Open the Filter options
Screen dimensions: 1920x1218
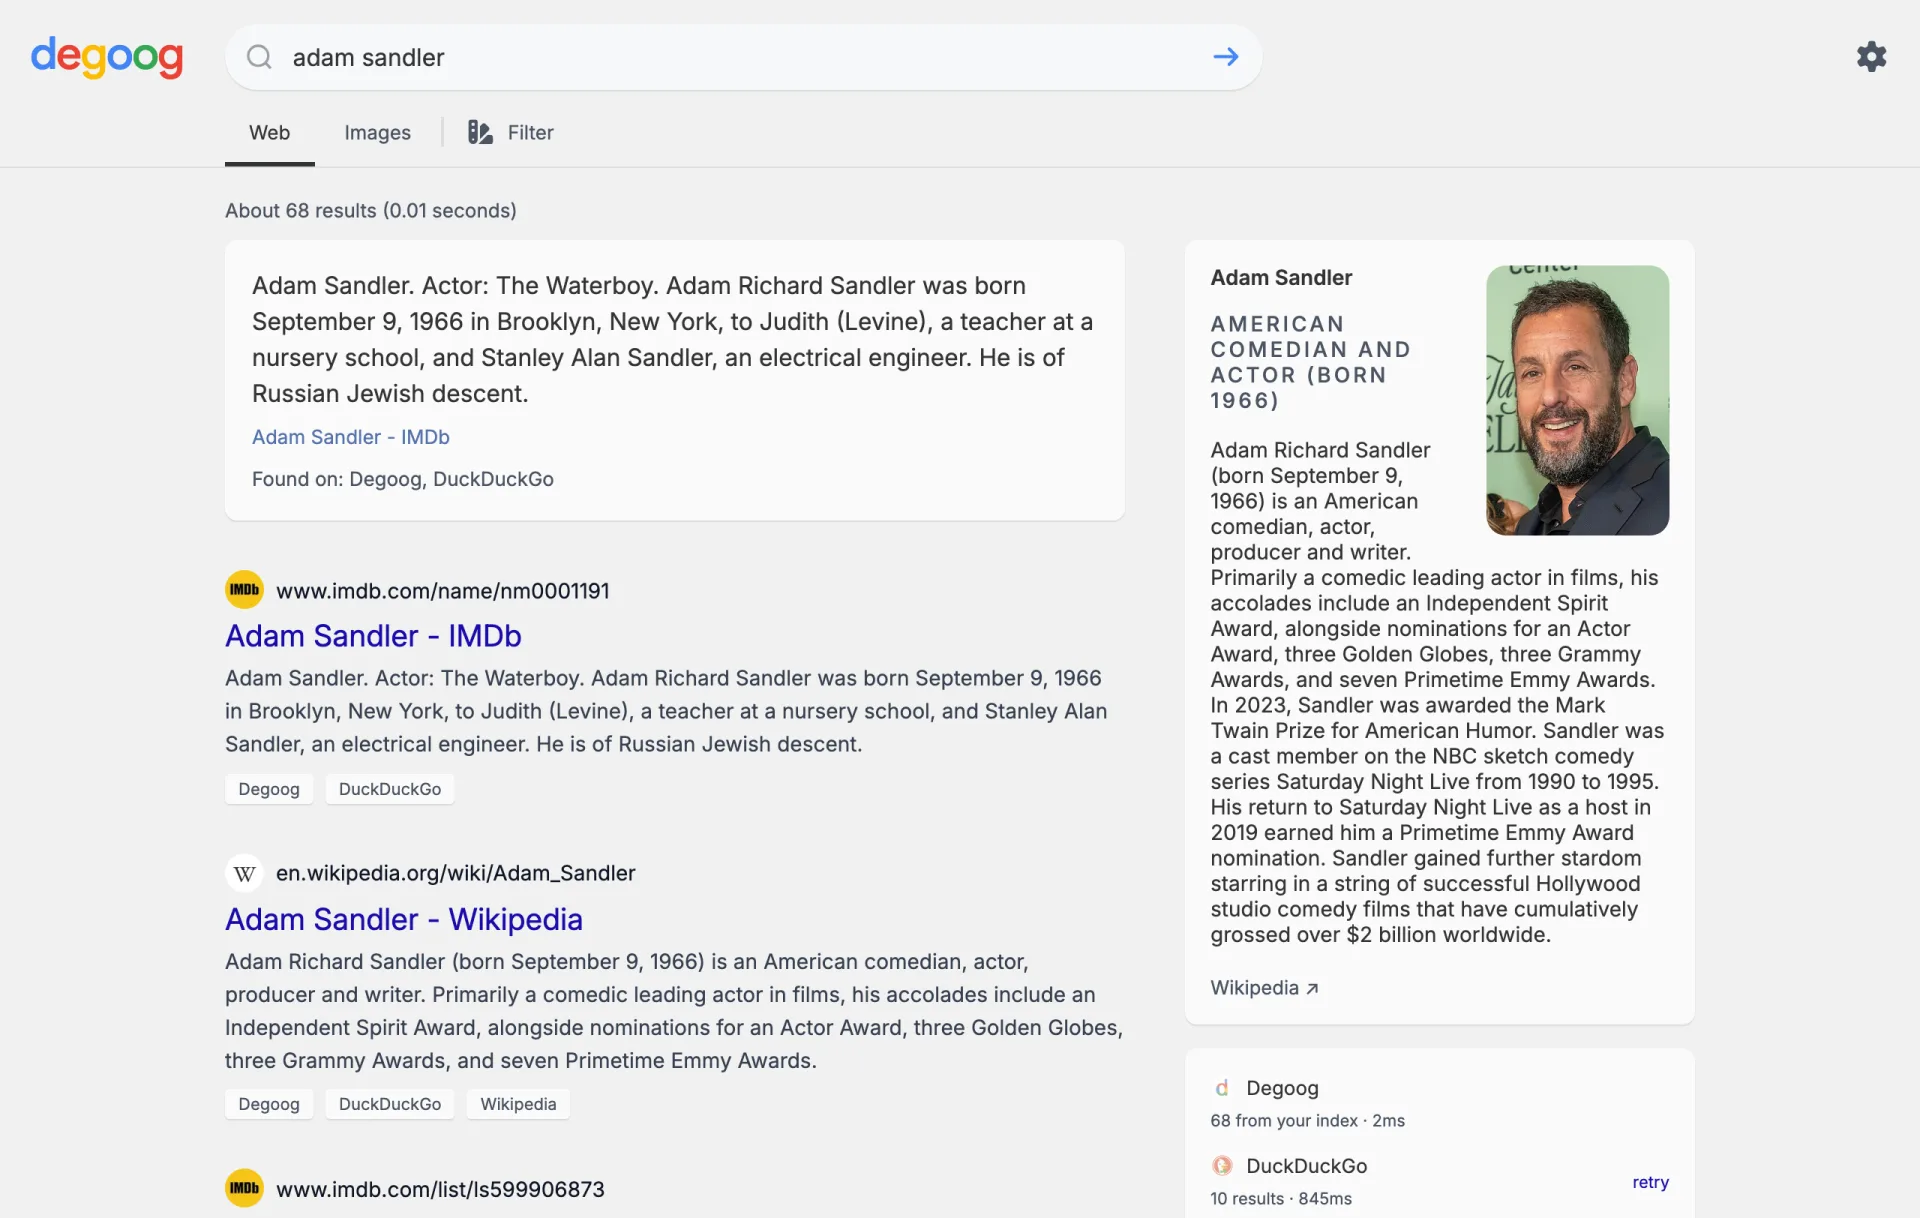coord(511,132)
